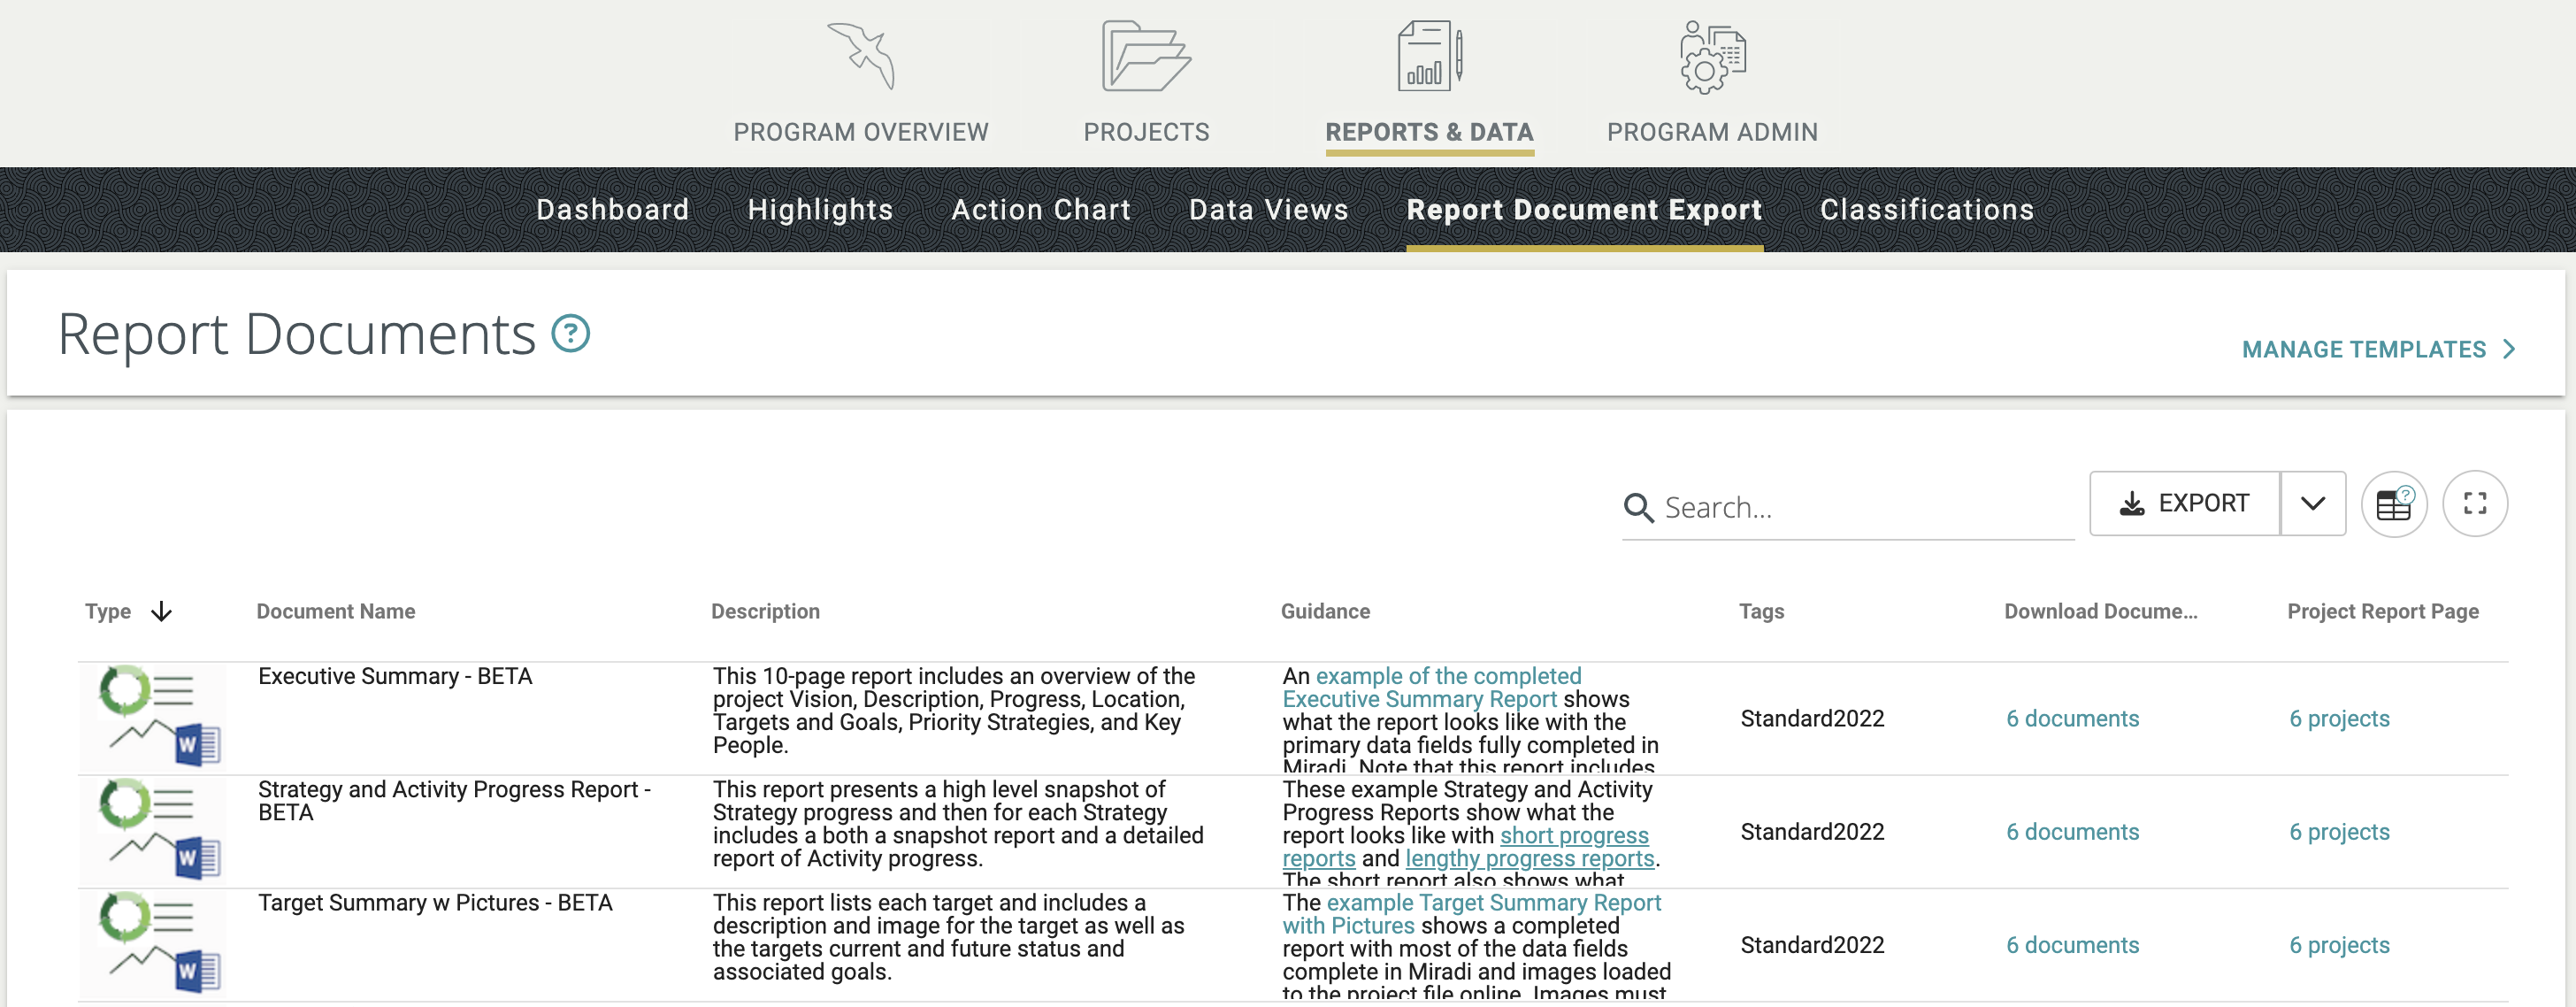Open 6 documents for Executive Summary - BETA
The image size is (2576, 1007).
pyautogui.click(x=2071, y=718)
